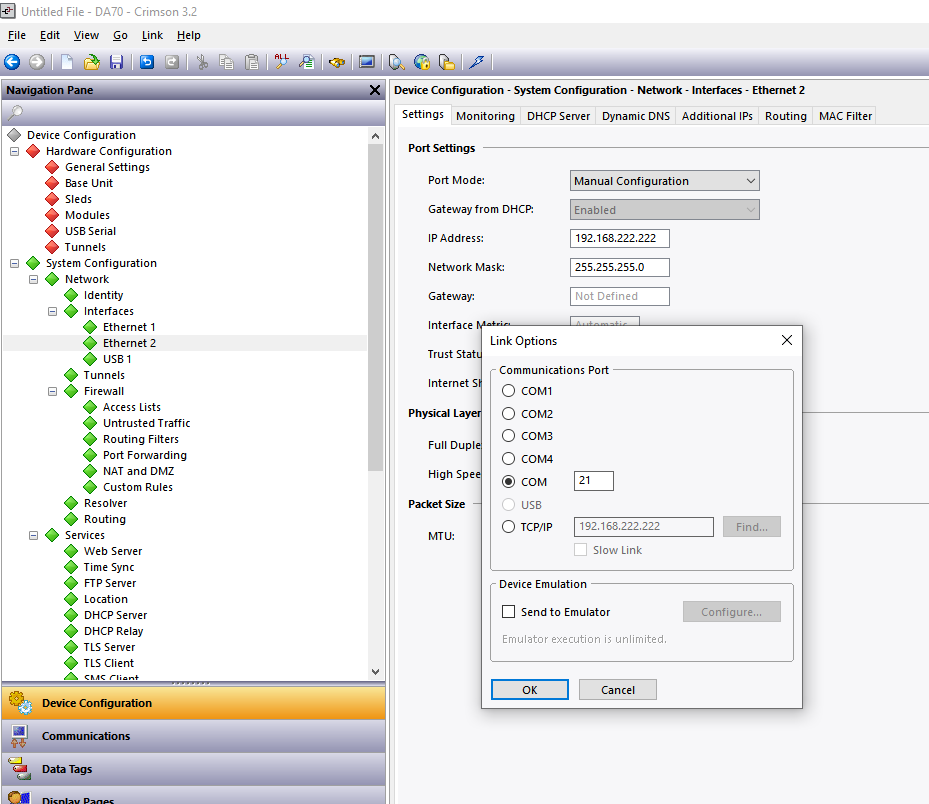This screenshot has width=929, height=804.
Task: Select the custom COM radio button
Action: (508, 482)
